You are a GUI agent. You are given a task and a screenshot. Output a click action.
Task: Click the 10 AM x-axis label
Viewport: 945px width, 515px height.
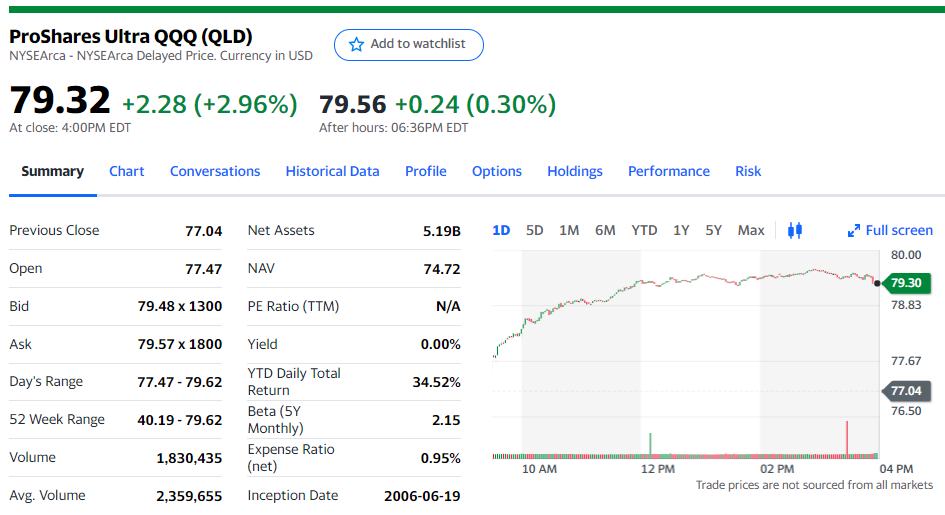(539, 469)
